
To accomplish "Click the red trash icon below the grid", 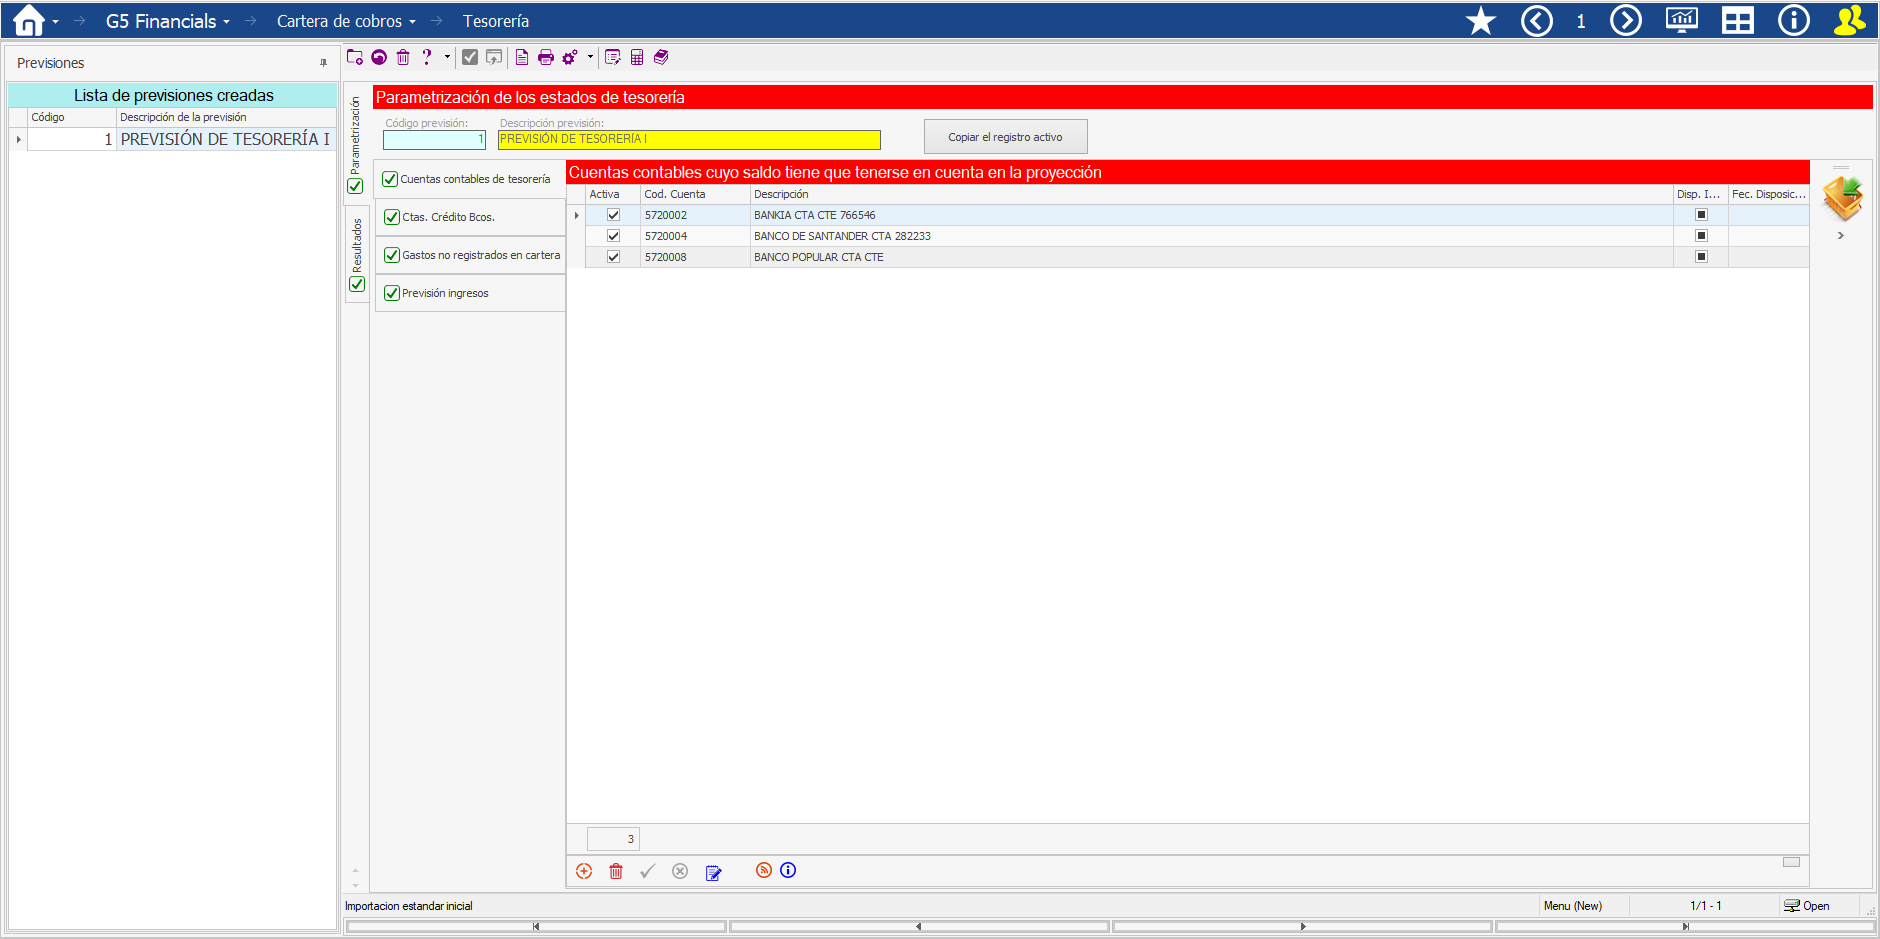I will [616, 871].
